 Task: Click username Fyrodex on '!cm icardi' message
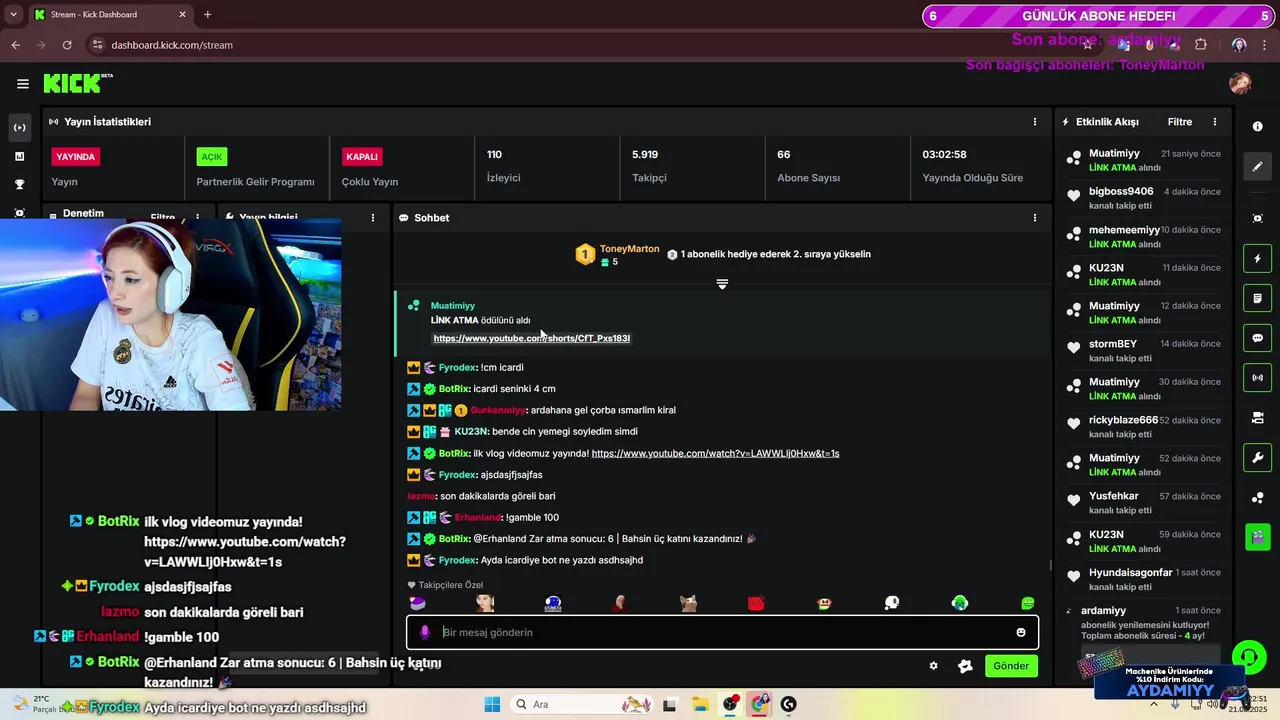pyautogui.click(x=458, y=367)
